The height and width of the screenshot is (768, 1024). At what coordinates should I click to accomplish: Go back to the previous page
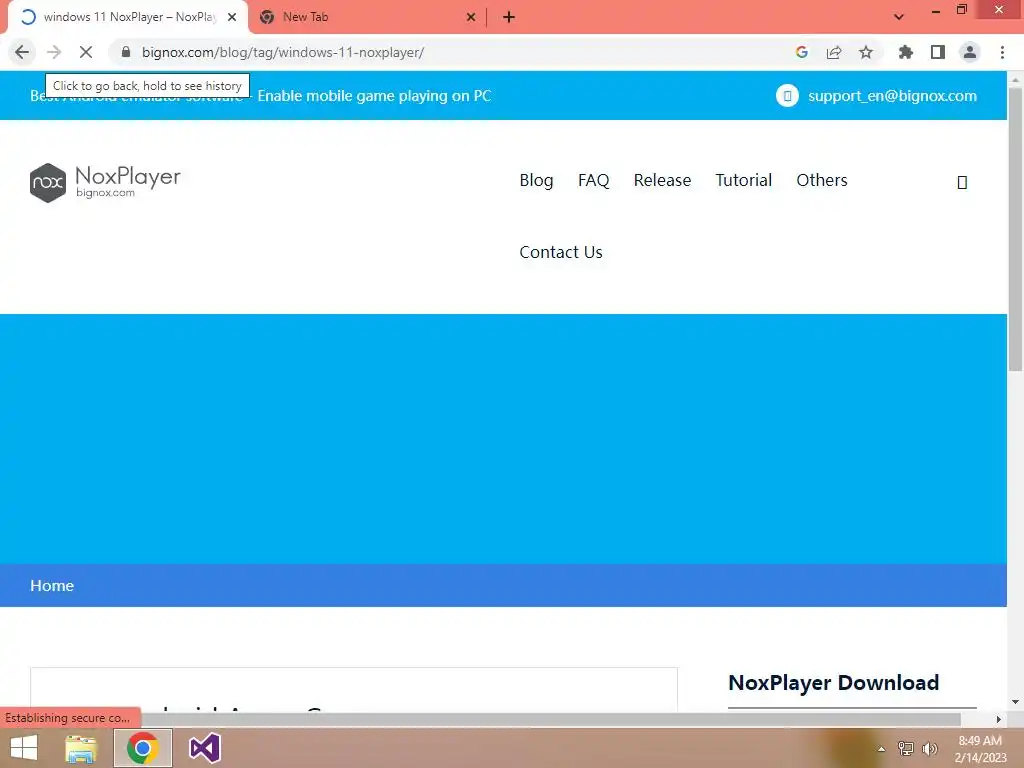[22, 52]
